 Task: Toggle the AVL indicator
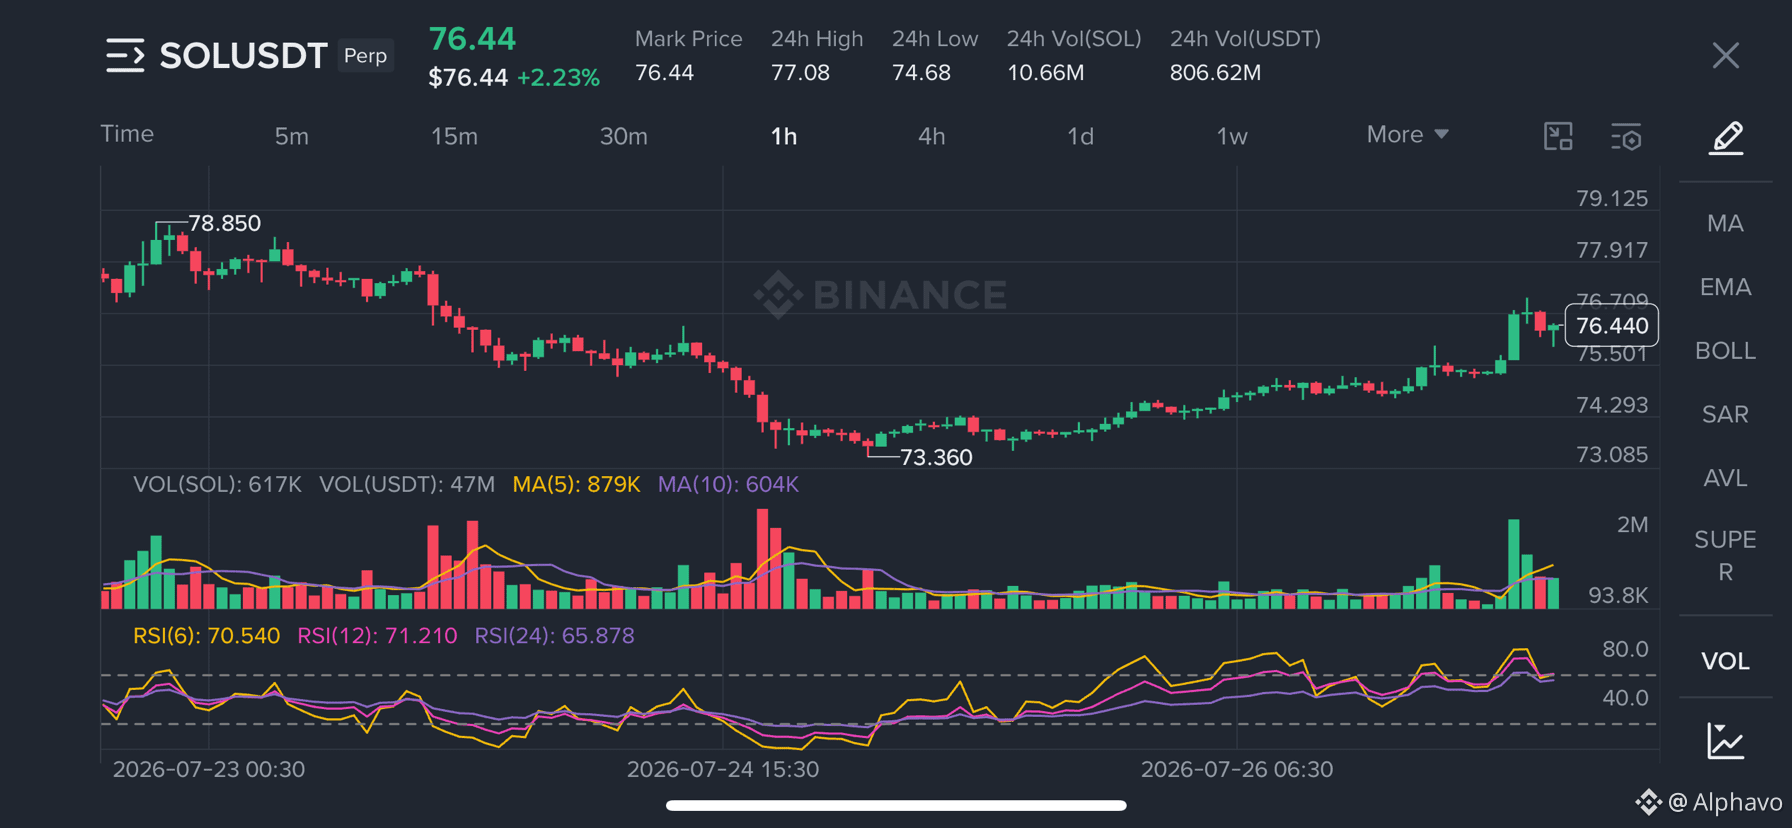coord(1725,478)
